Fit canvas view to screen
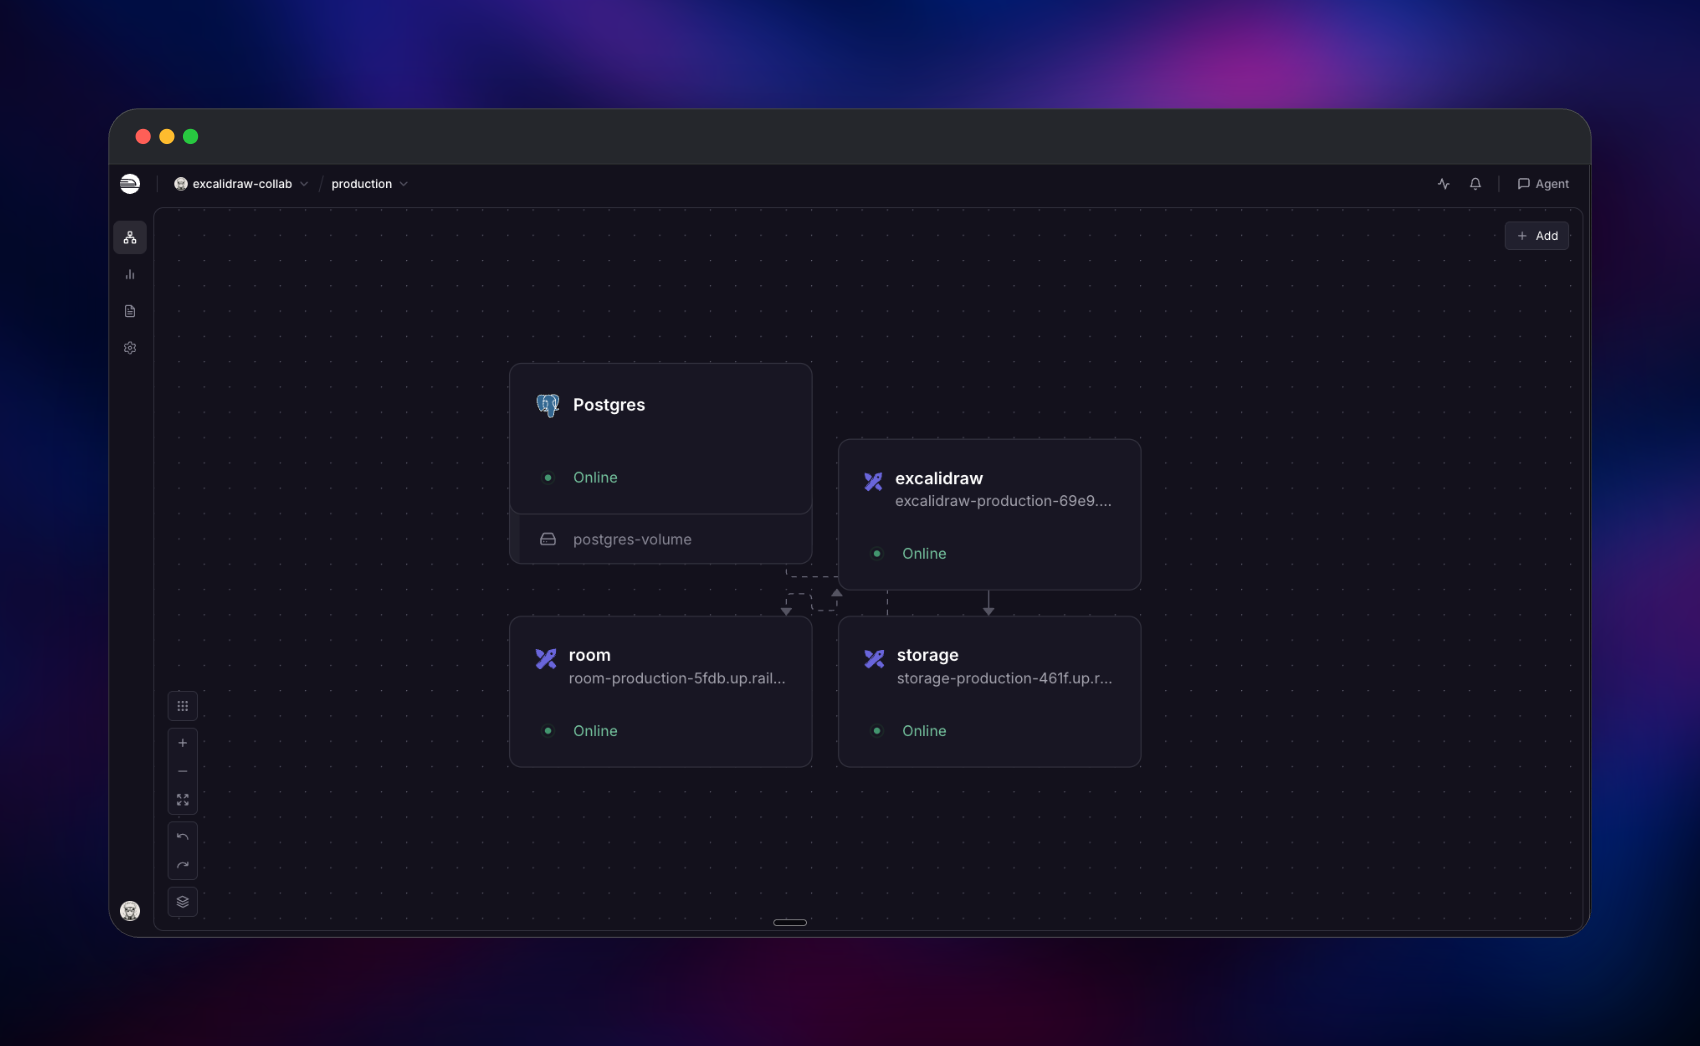Viewport: 1700px width, 1046px height. pyautogui.click(x=183, y=800)
